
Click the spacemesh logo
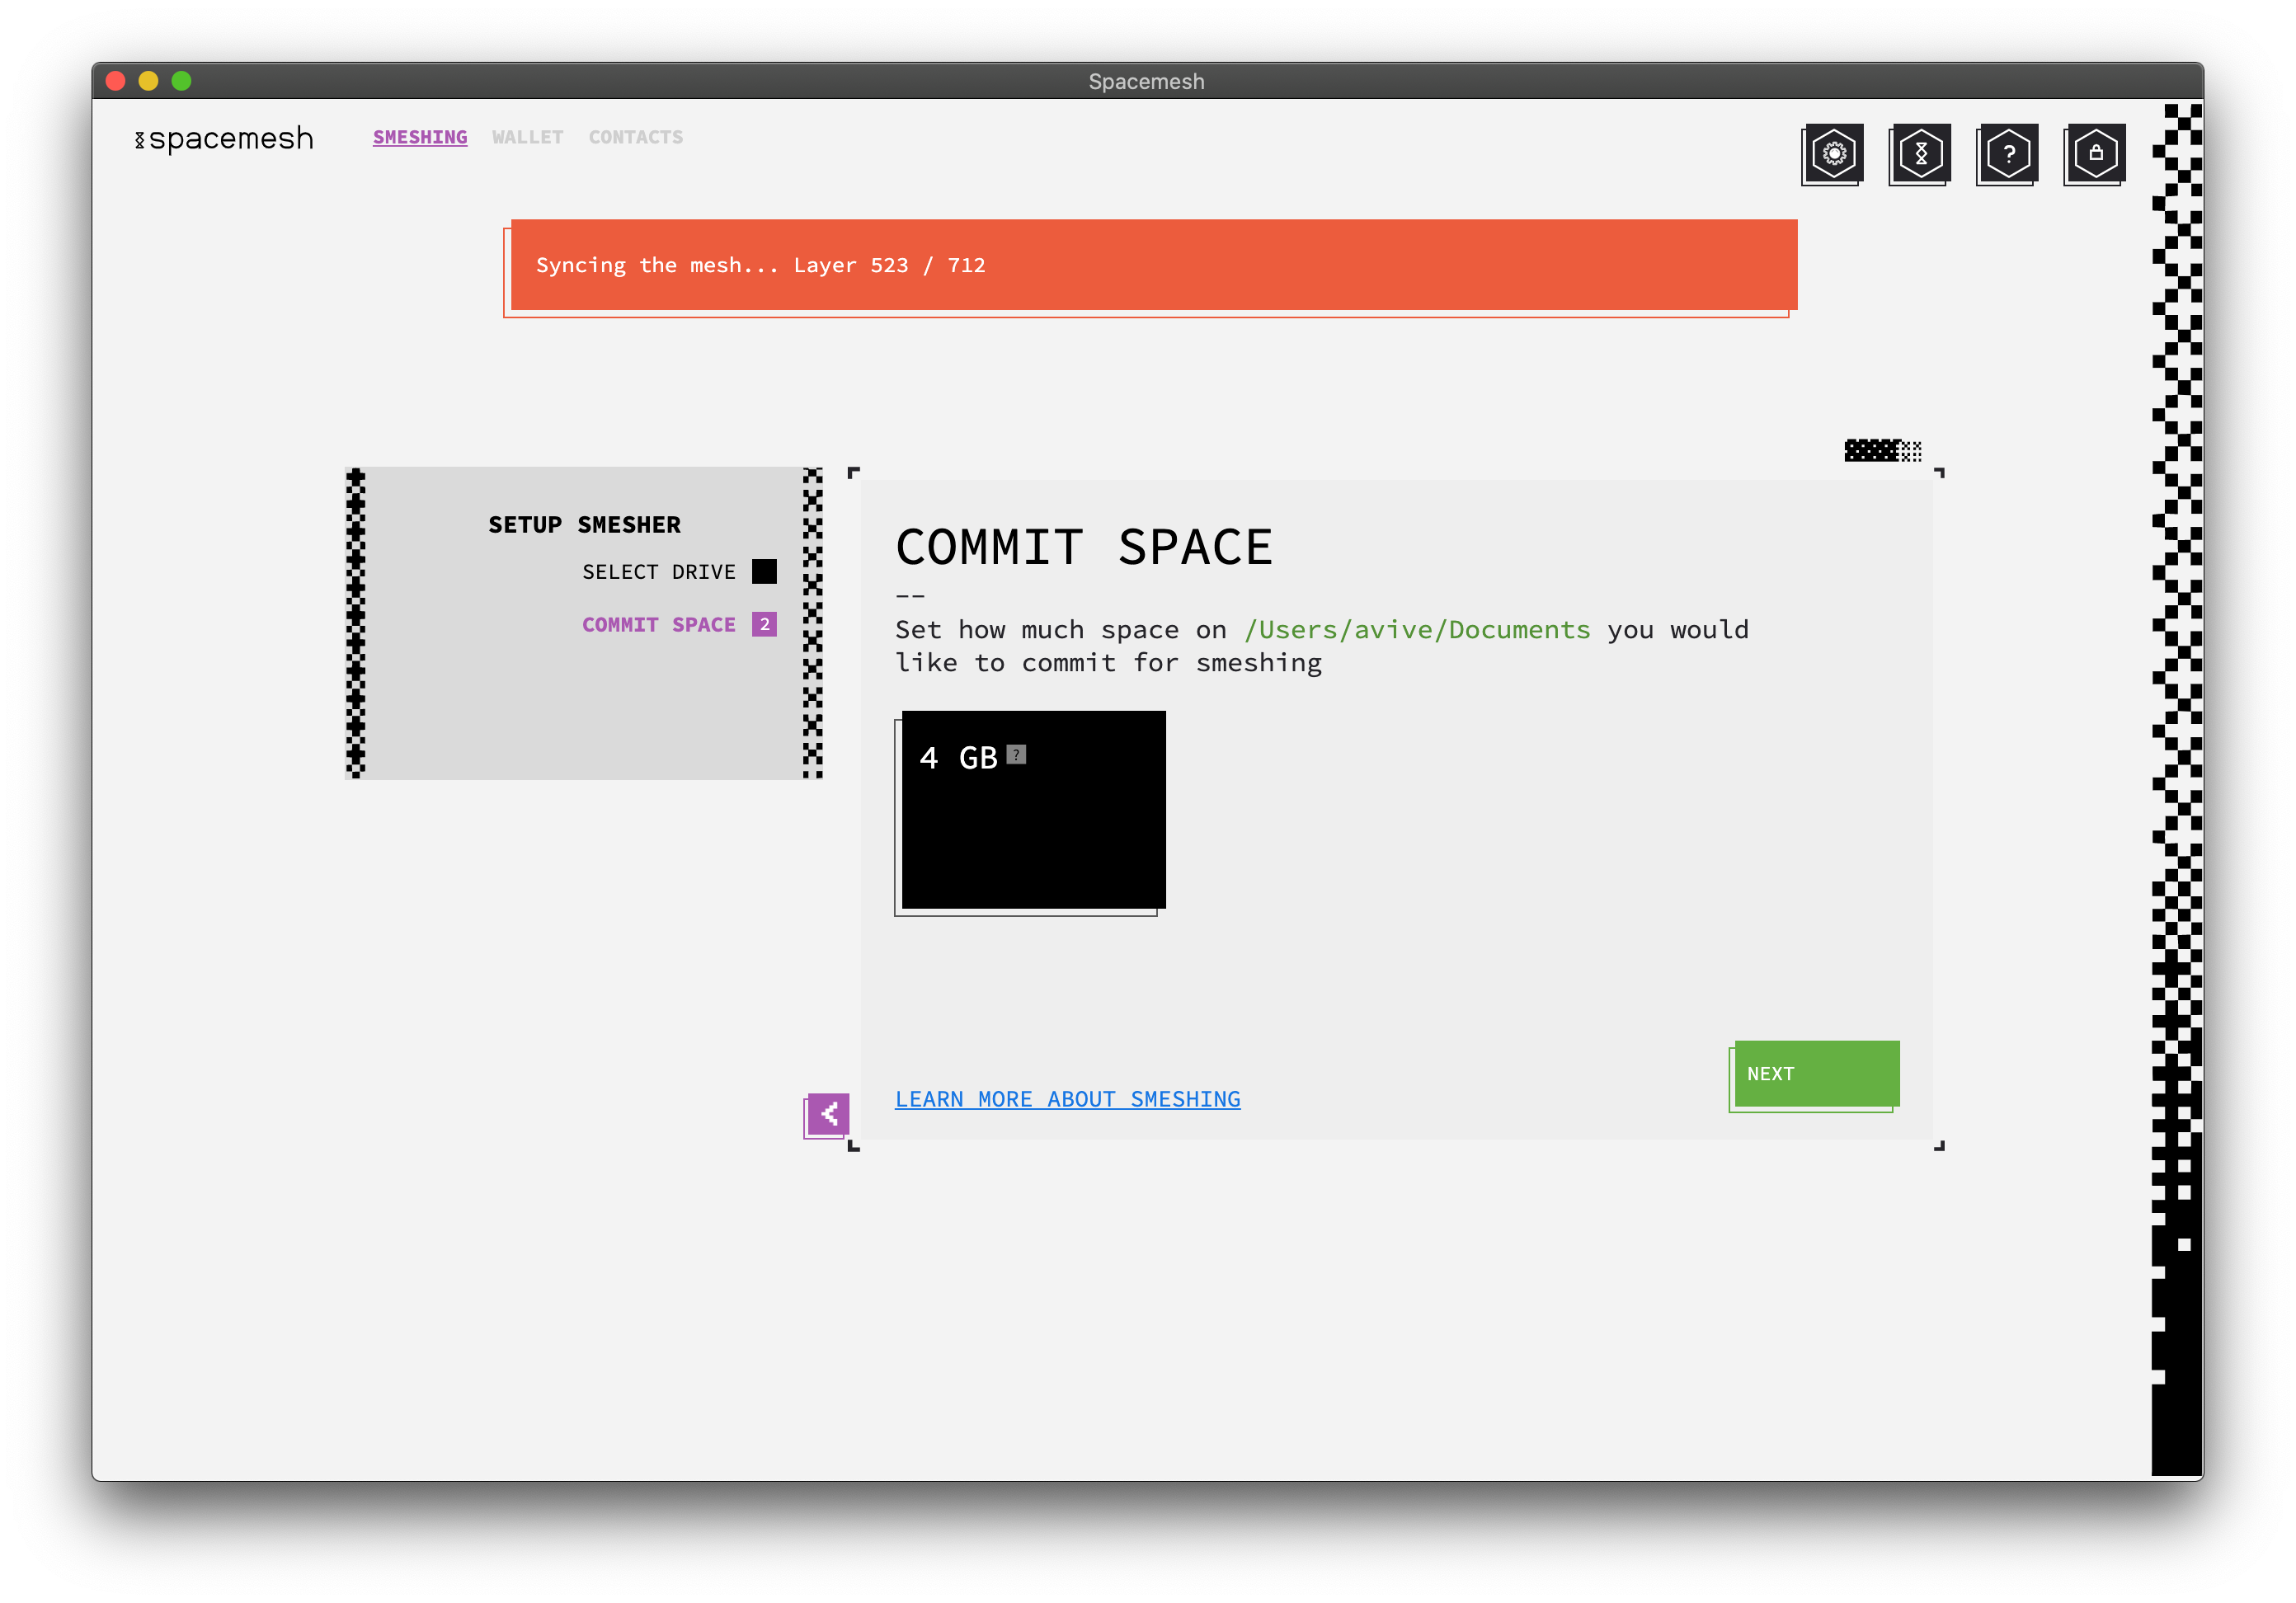tap(224, 138)
